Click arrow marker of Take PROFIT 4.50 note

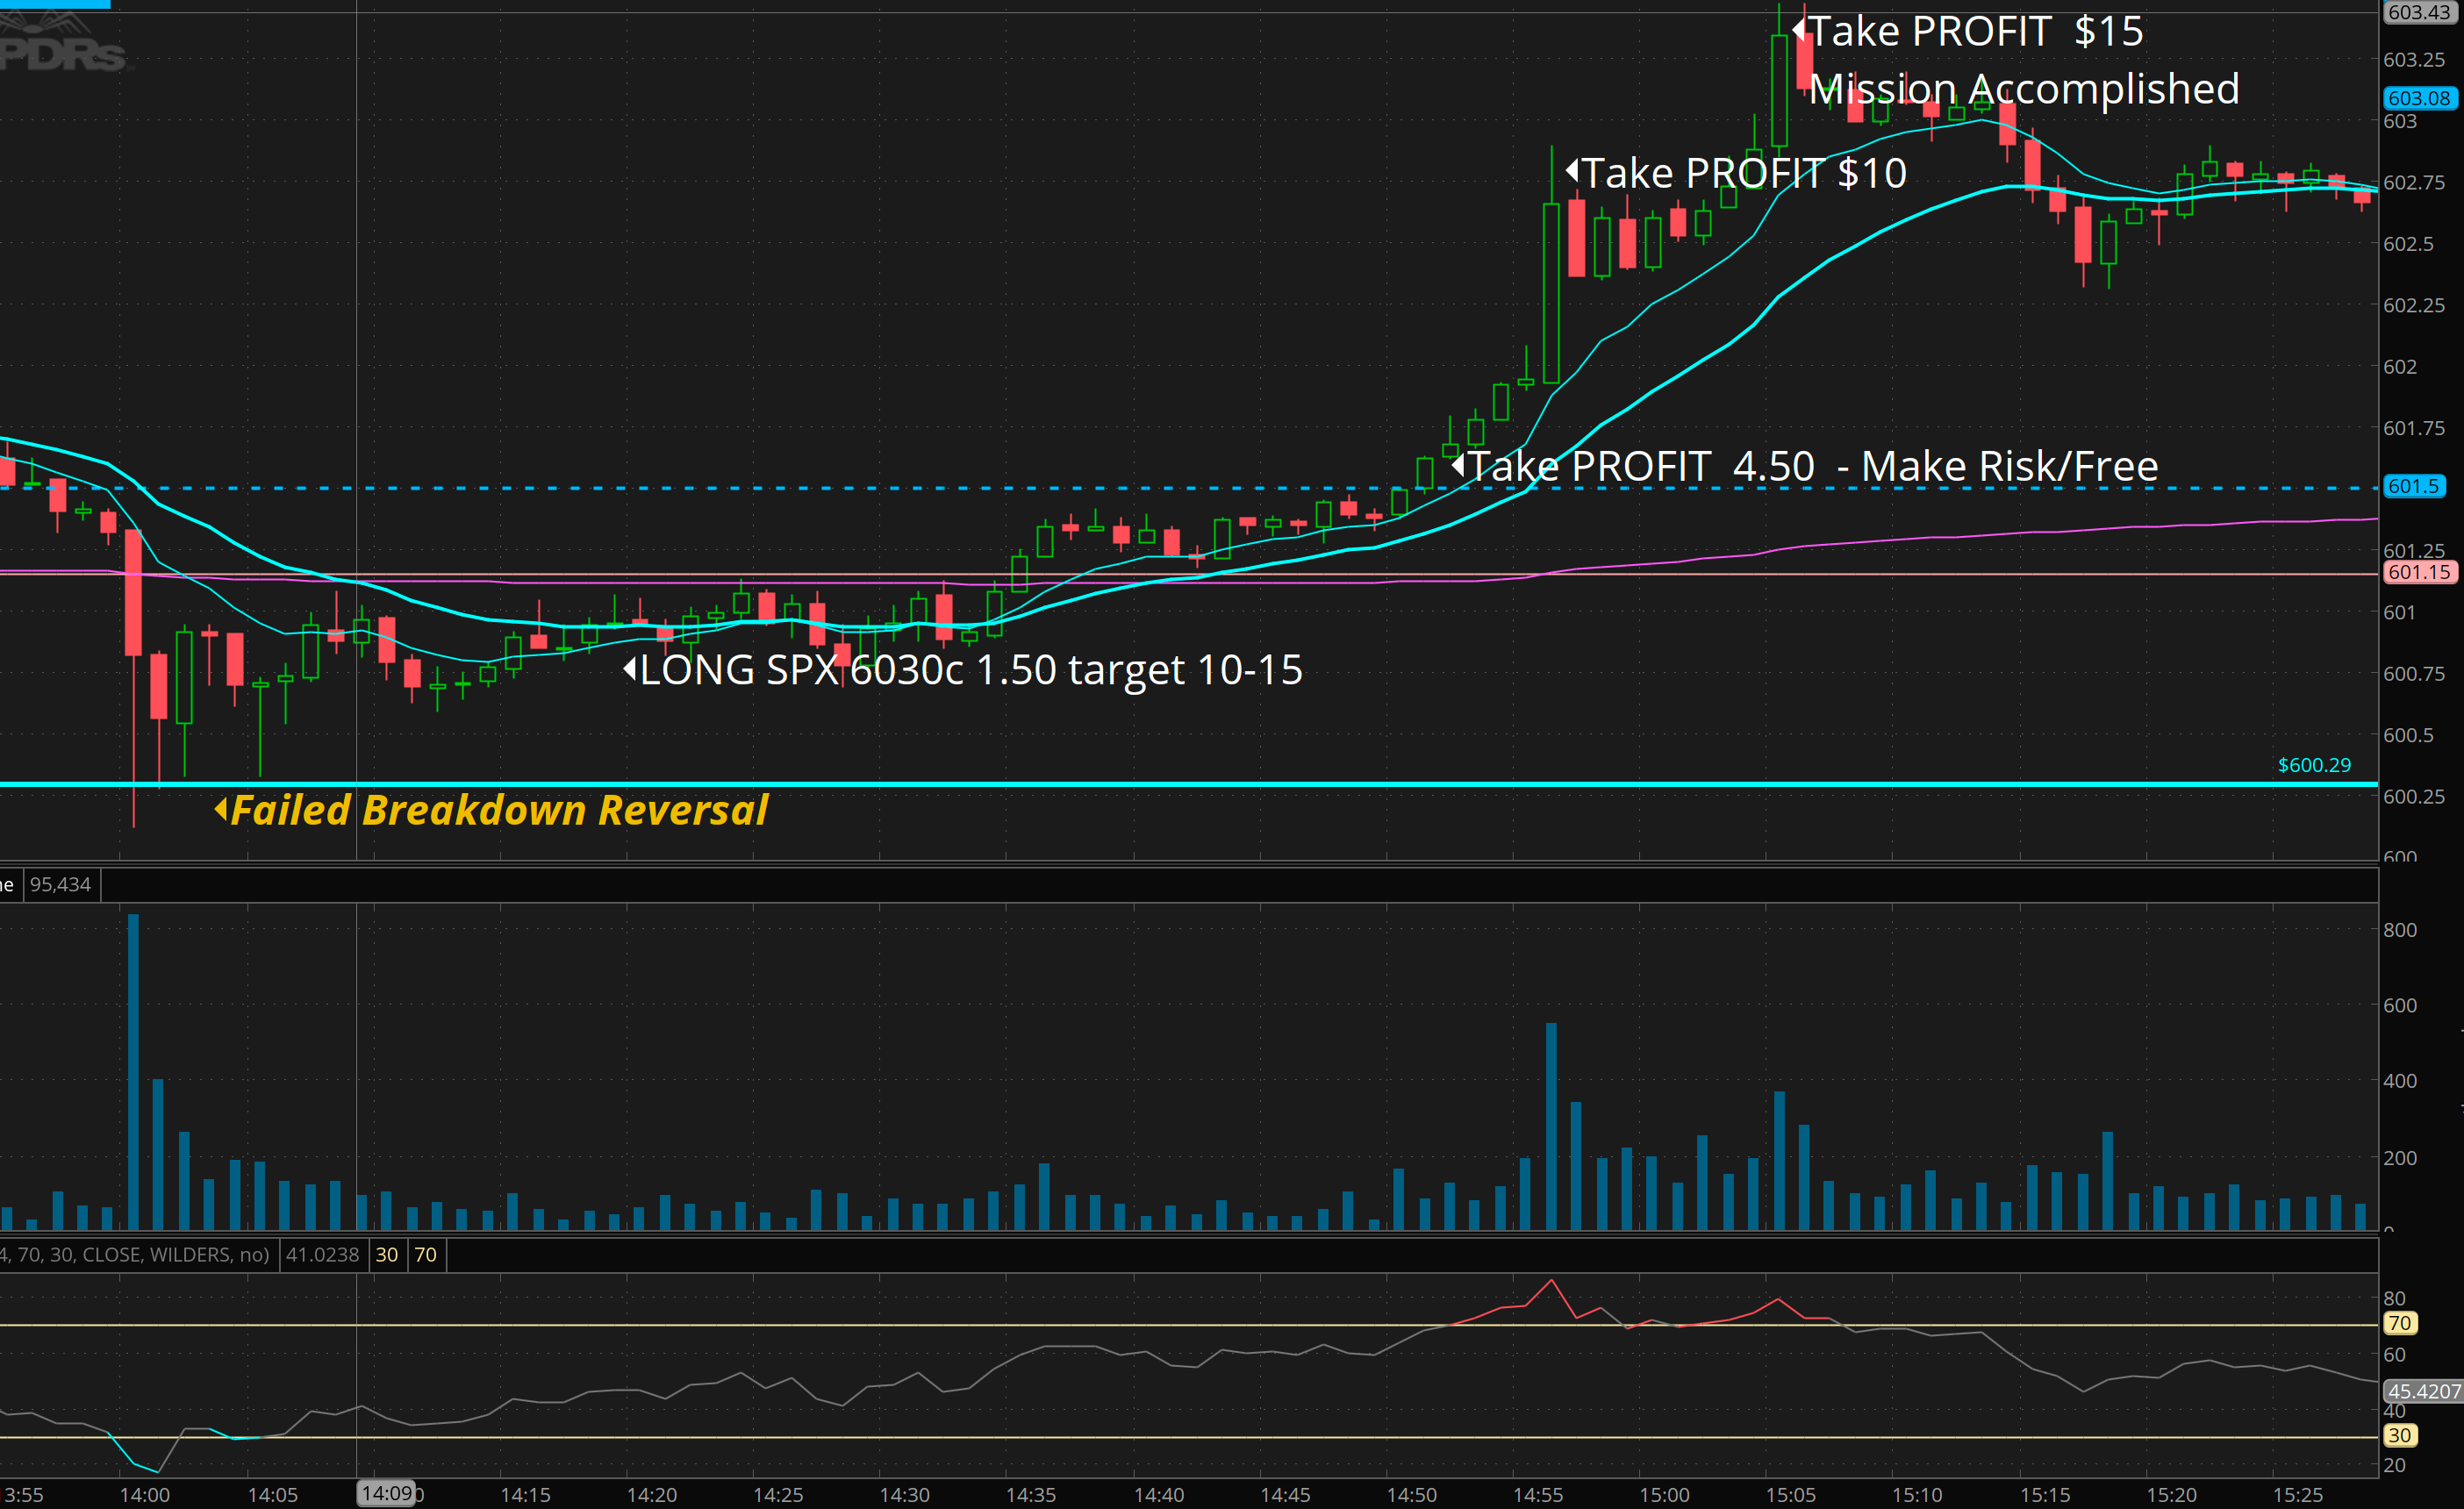(x=1458, y=465)
